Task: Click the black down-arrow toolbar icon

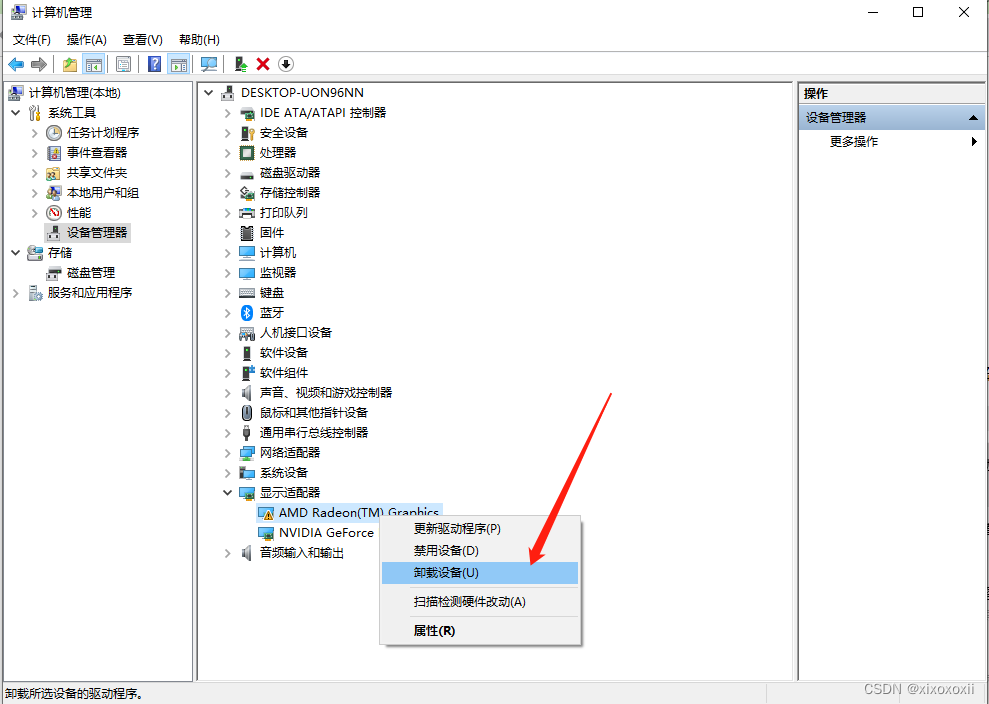Action: [x=286, y=64]
